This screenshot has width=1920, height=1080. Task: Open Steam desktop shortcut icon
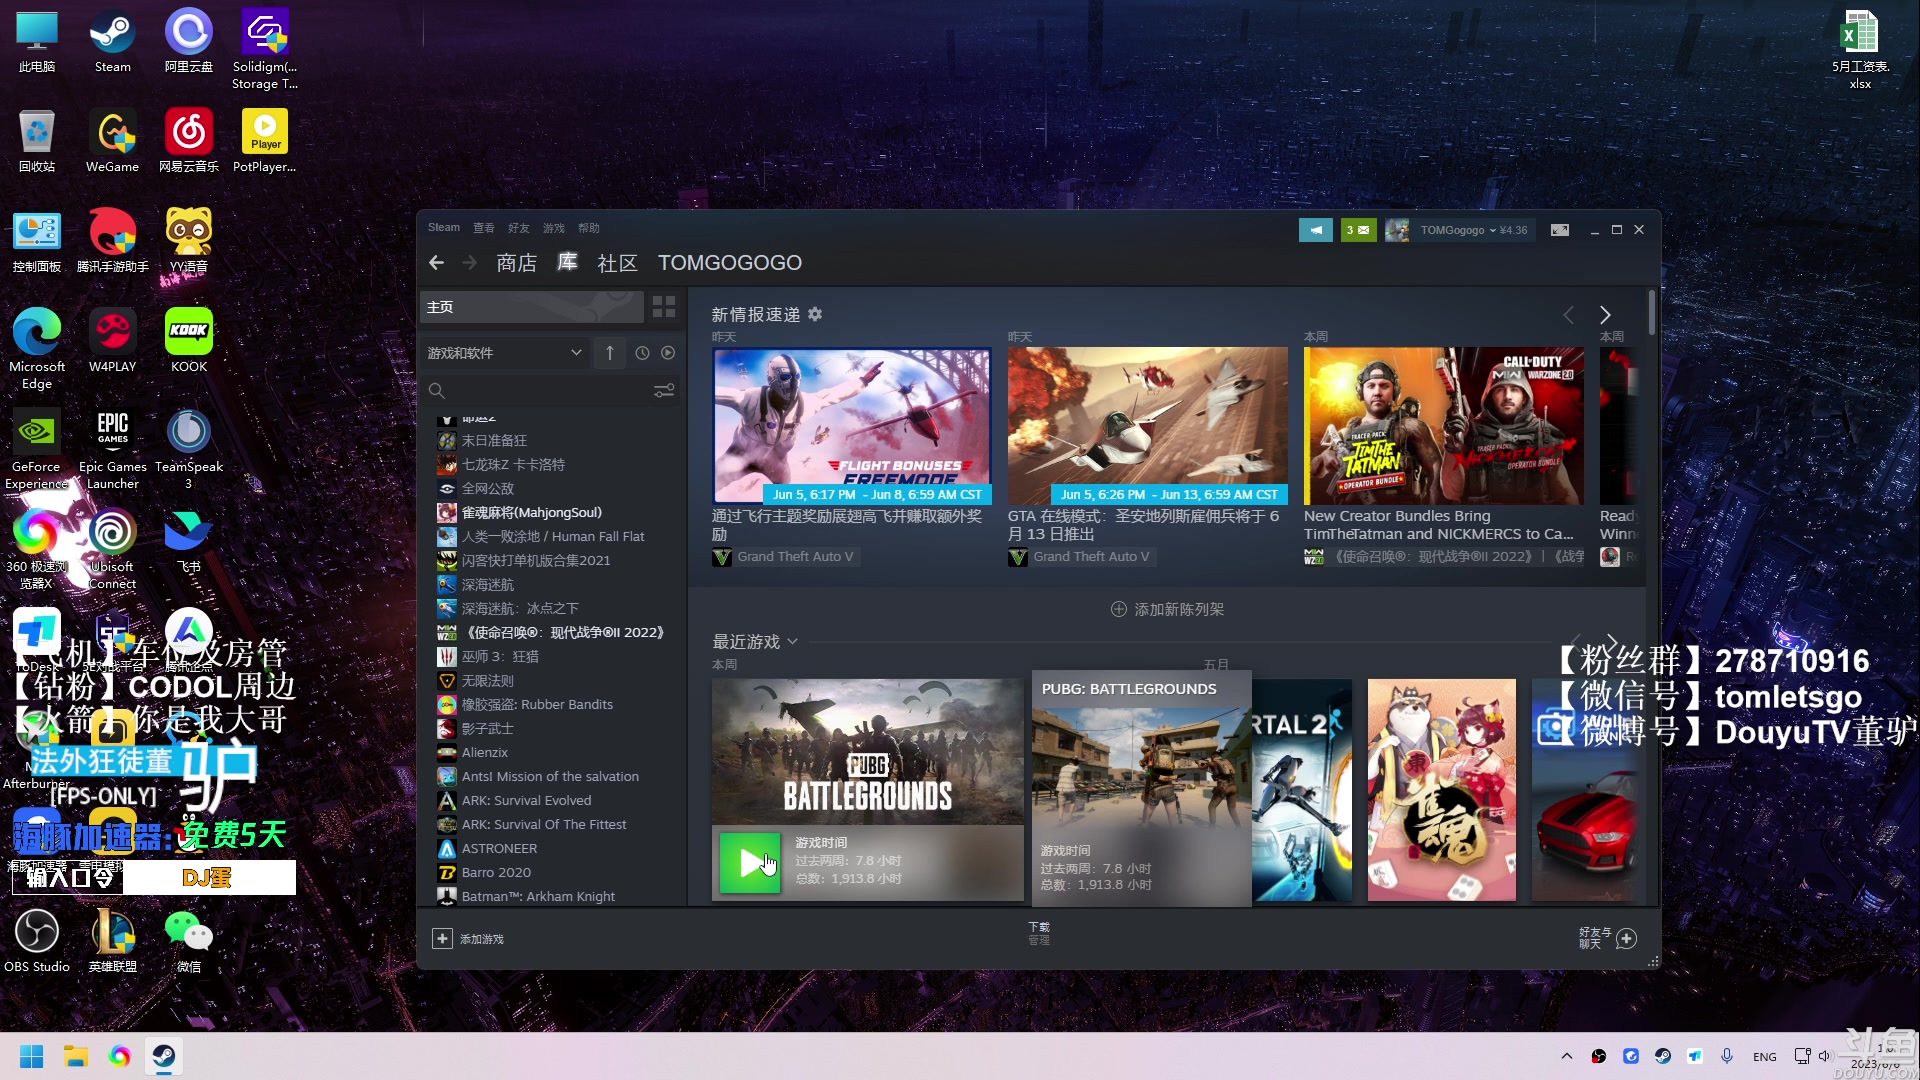click(112, 42)
